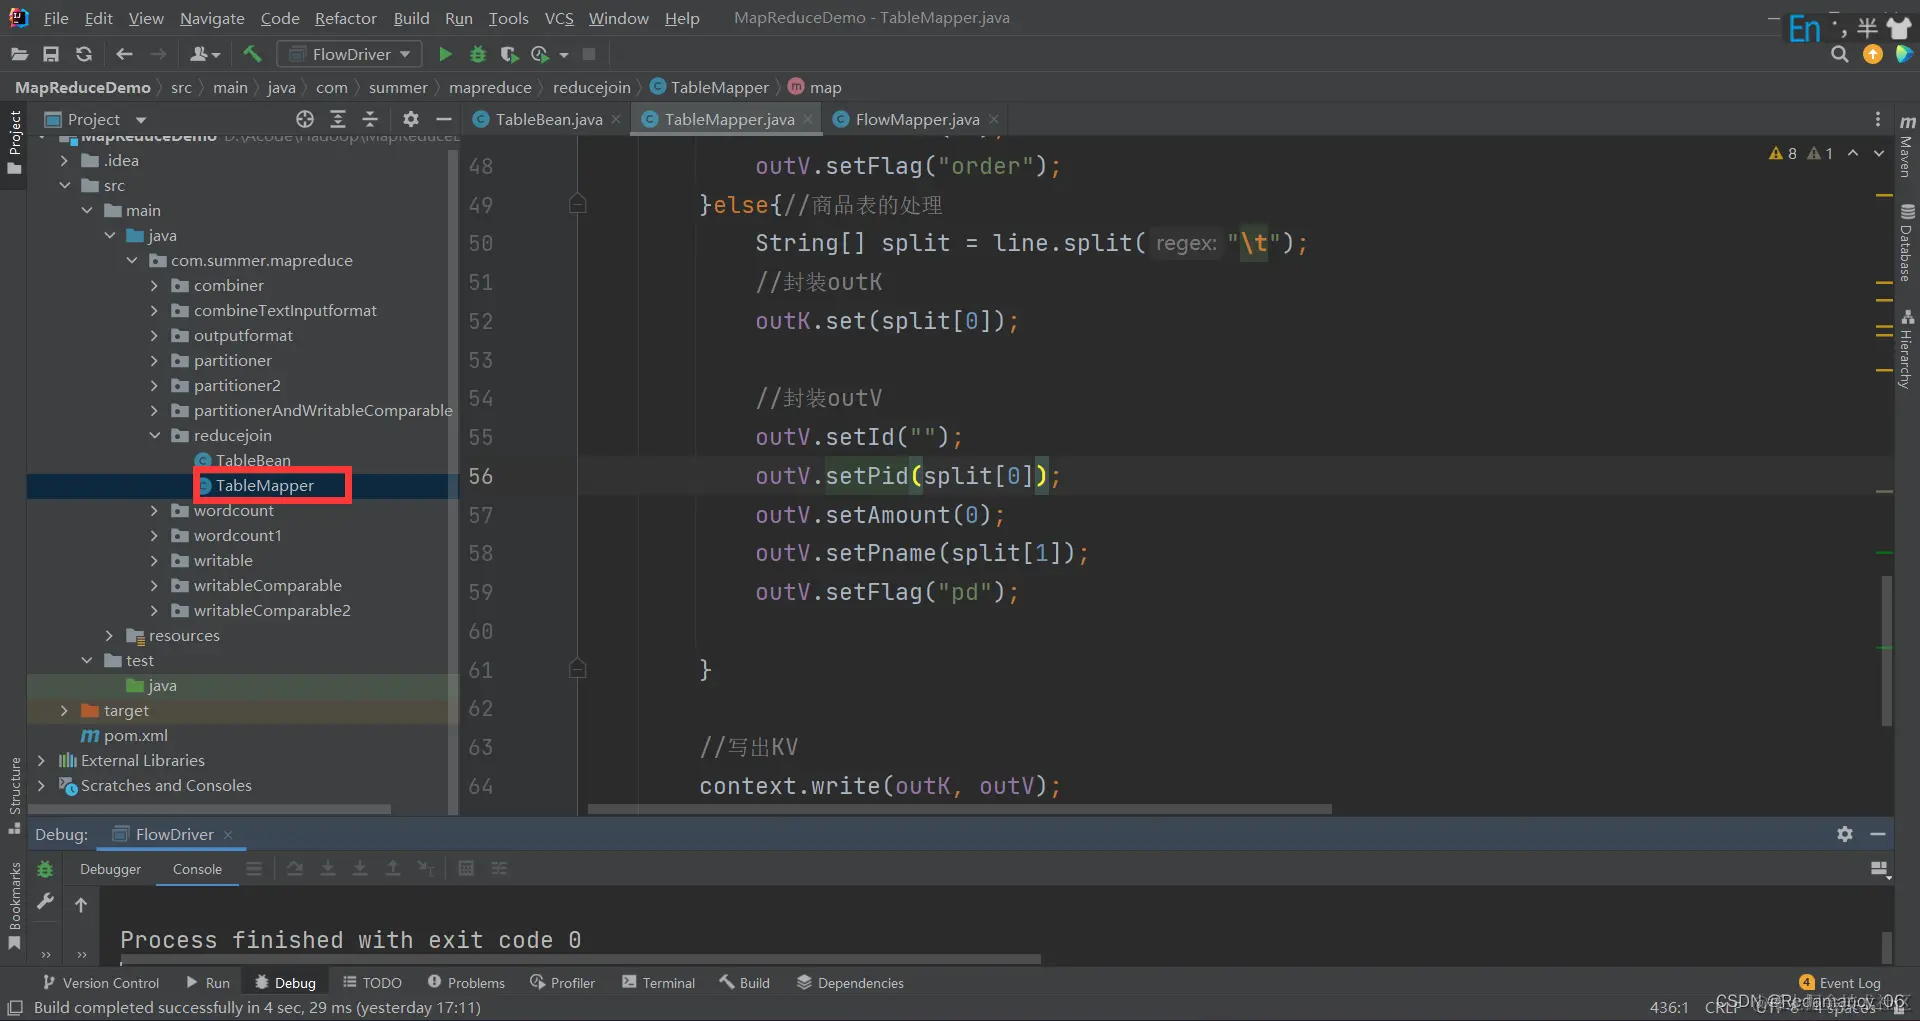Collapse the reducejoin package
This screenshot has width=1920, height=1021.
(154, 435)
